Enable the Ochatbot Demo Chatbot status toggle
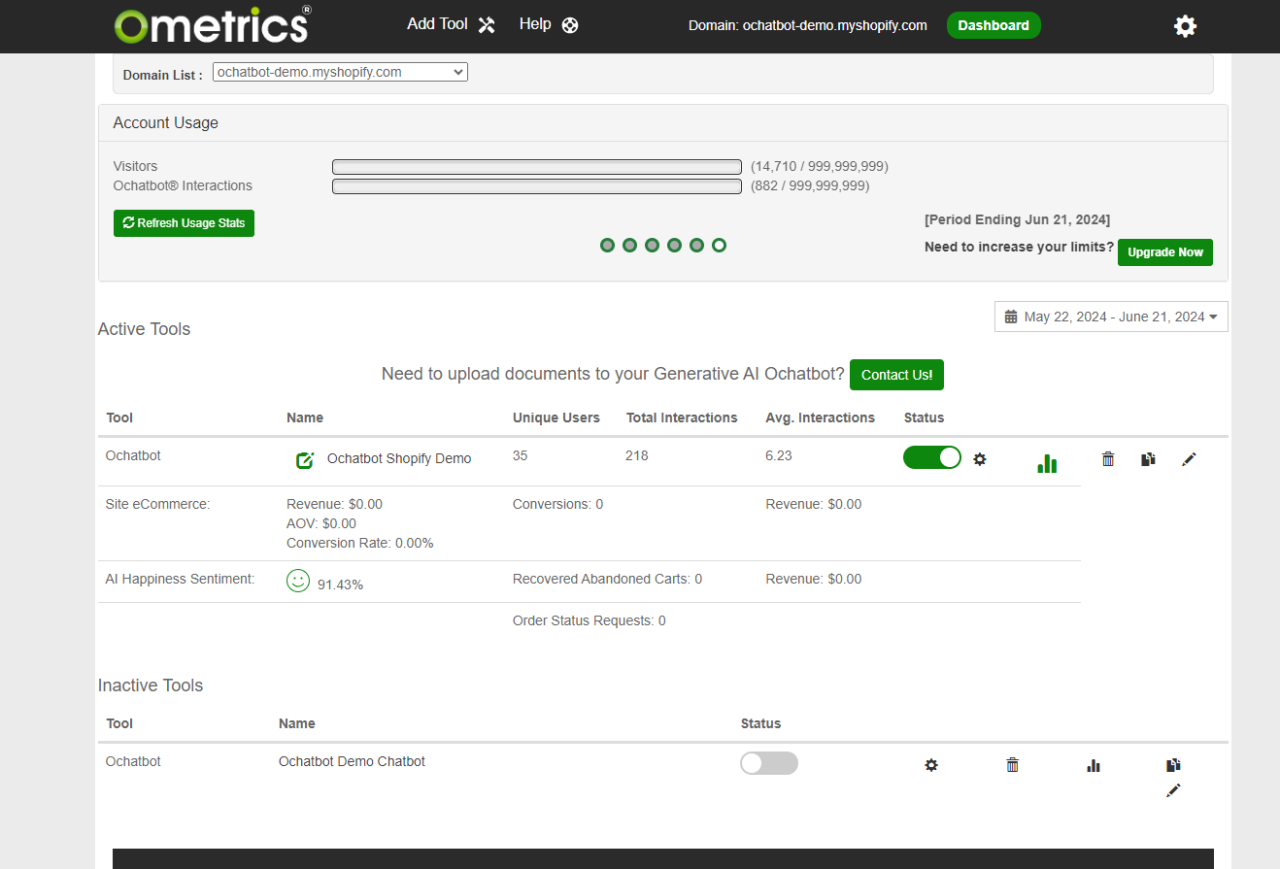This screenshot has height=869, width=1280. coord(769,763)
